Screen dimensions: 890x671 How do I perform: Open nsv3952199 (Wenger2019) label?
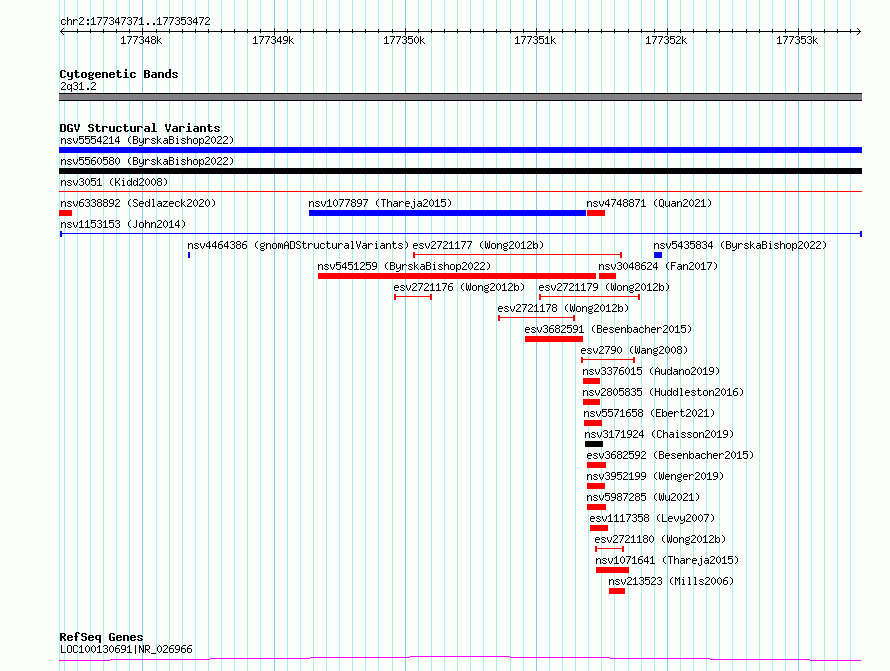[656, 476]
